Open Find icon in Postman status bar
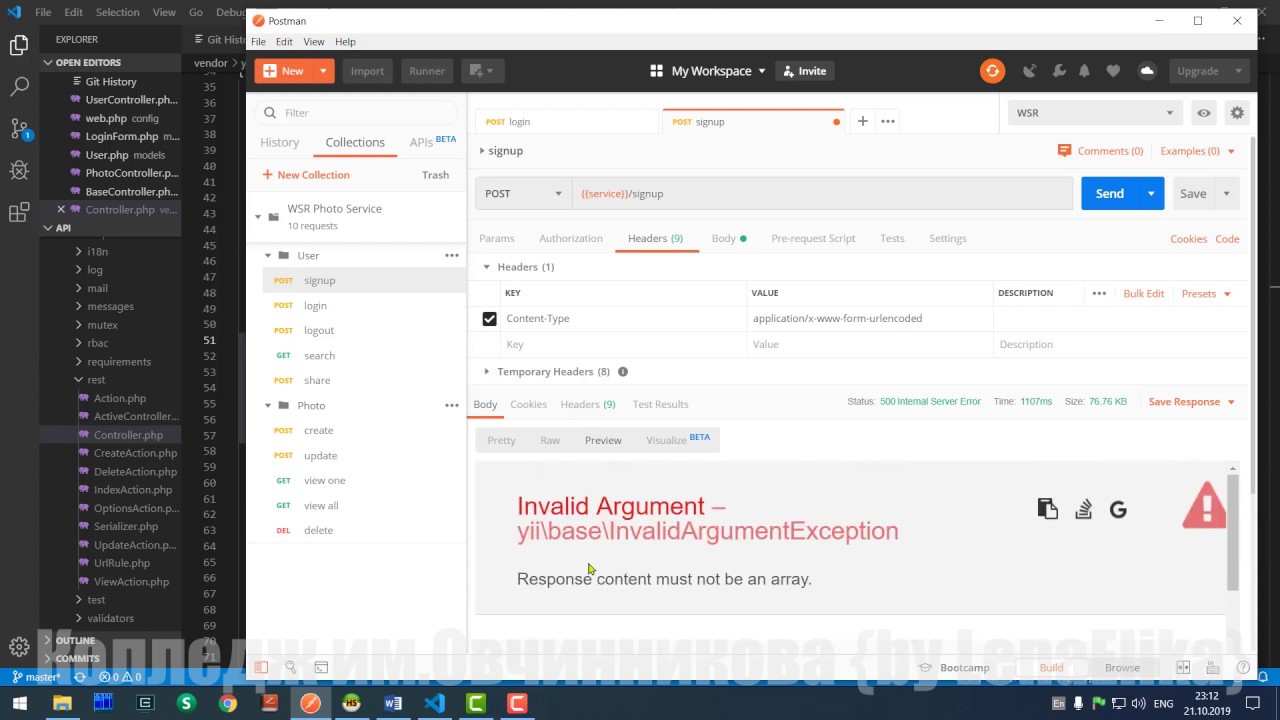1280x720 pixels. pyautogui.click(x=291, y=667)
